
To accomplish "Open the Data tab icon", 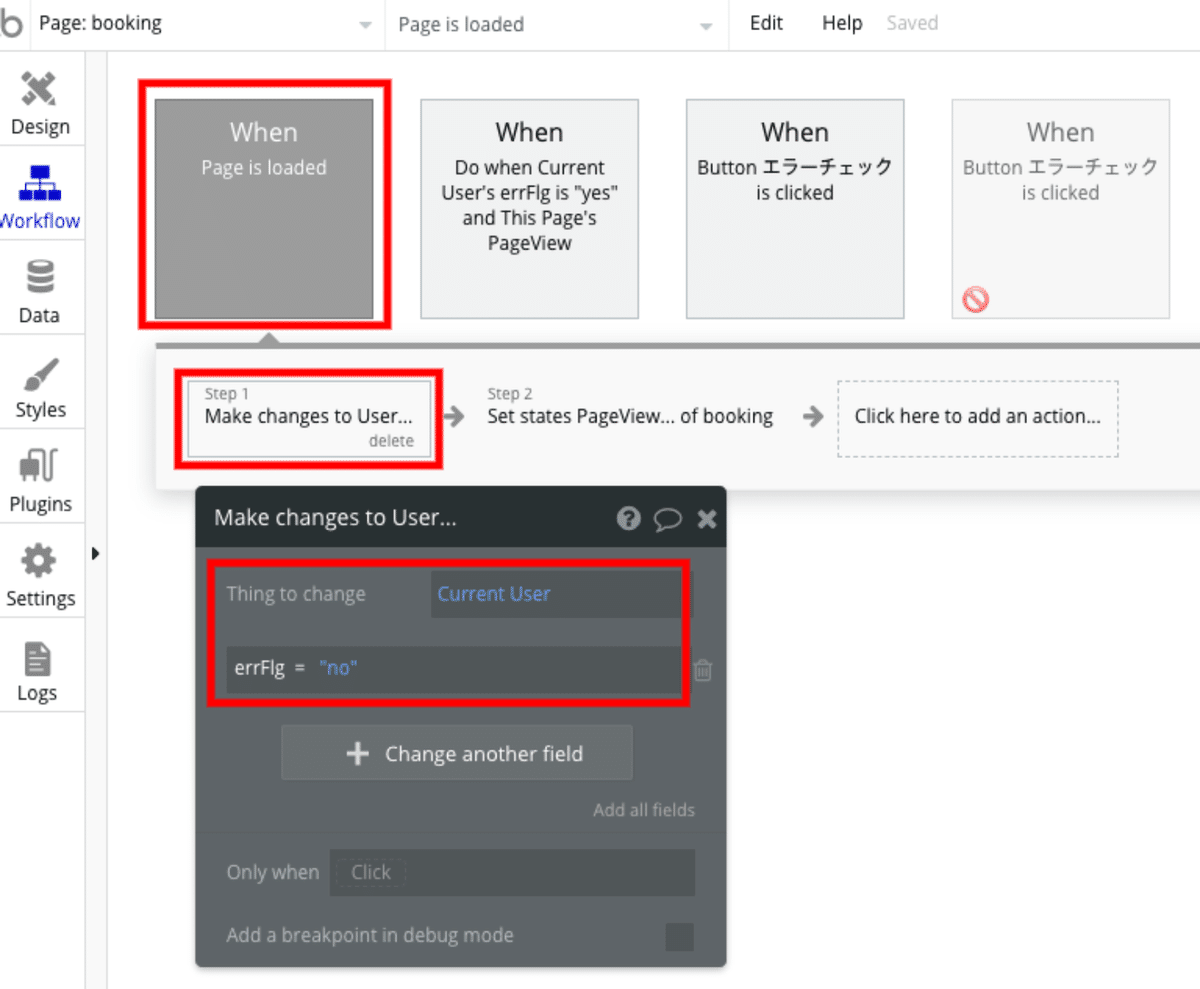I will click(x=40, y=278).
